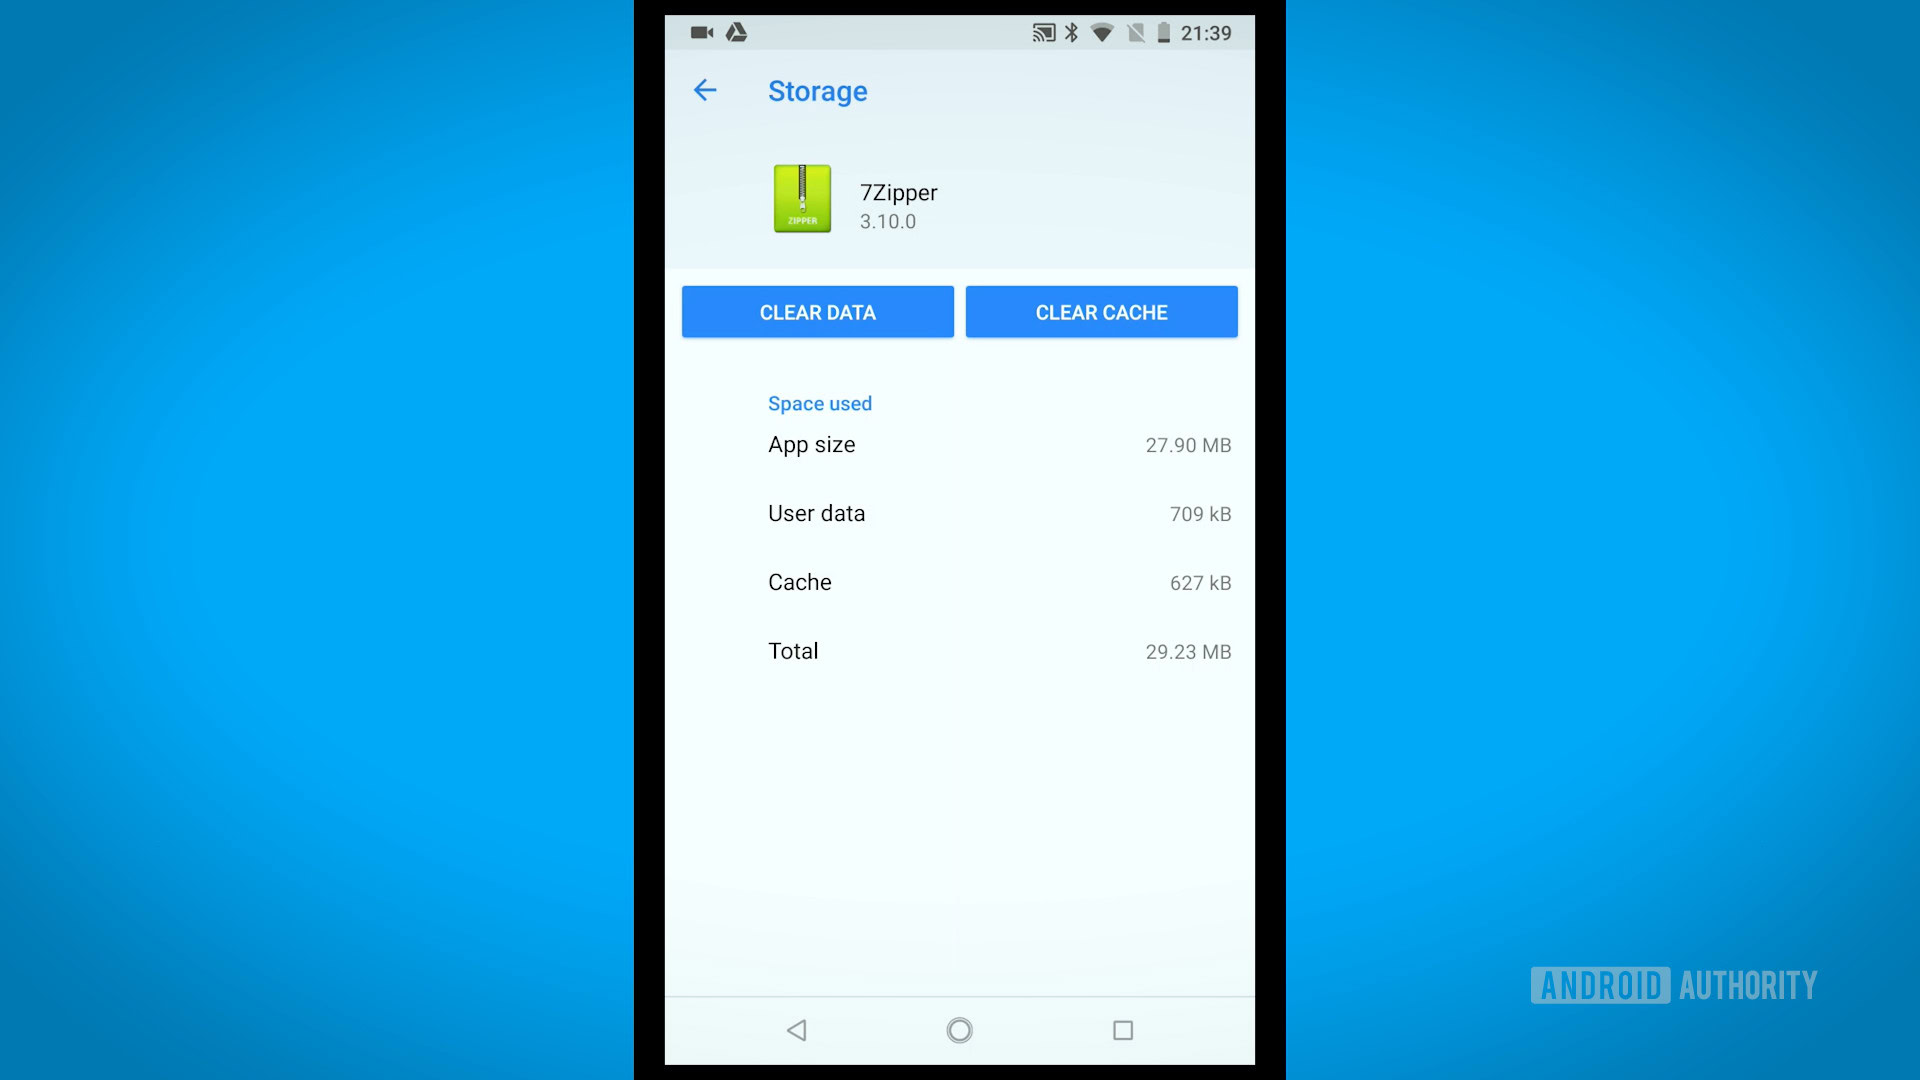Tap the camera indicator icon in status bar
The width and height of the screenshot is (1920, 1080).
click(x=700, y=32)
